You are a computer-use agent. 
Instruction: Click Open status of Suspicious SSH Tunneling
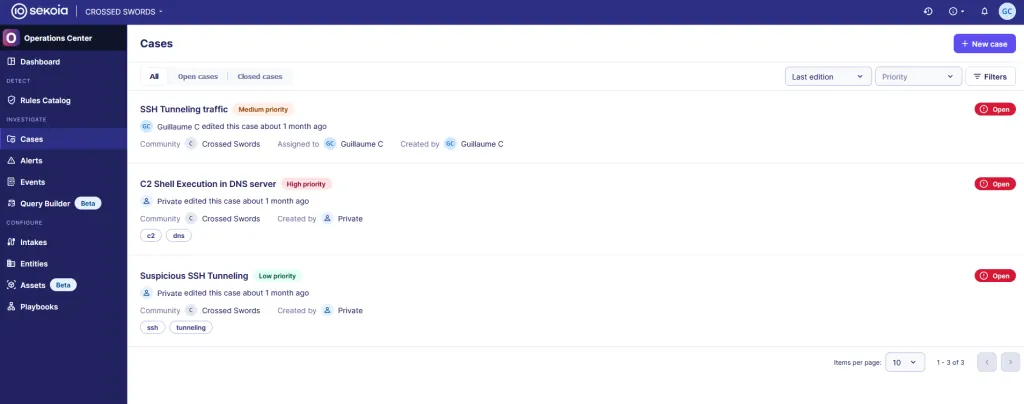pos(995,276)
